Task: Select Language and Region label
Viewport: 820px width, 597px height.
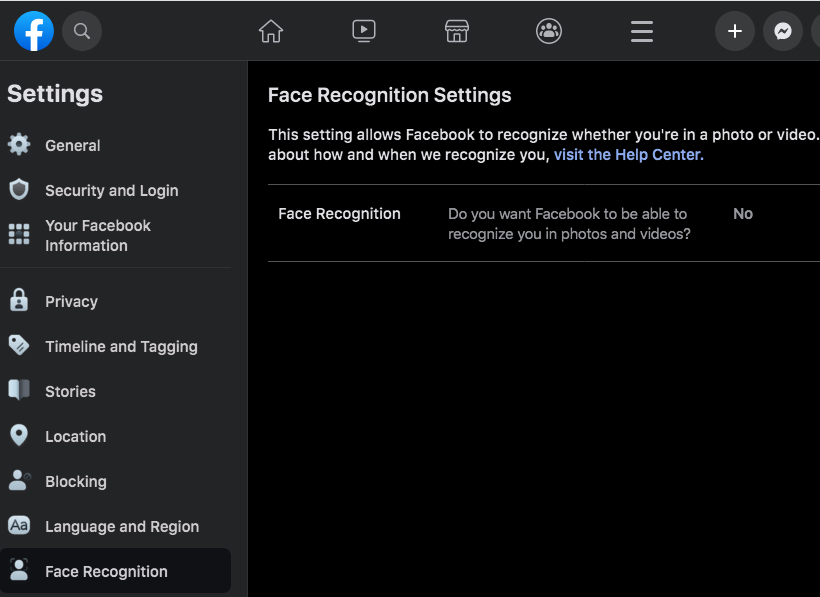Action: [x=122, y=526]
